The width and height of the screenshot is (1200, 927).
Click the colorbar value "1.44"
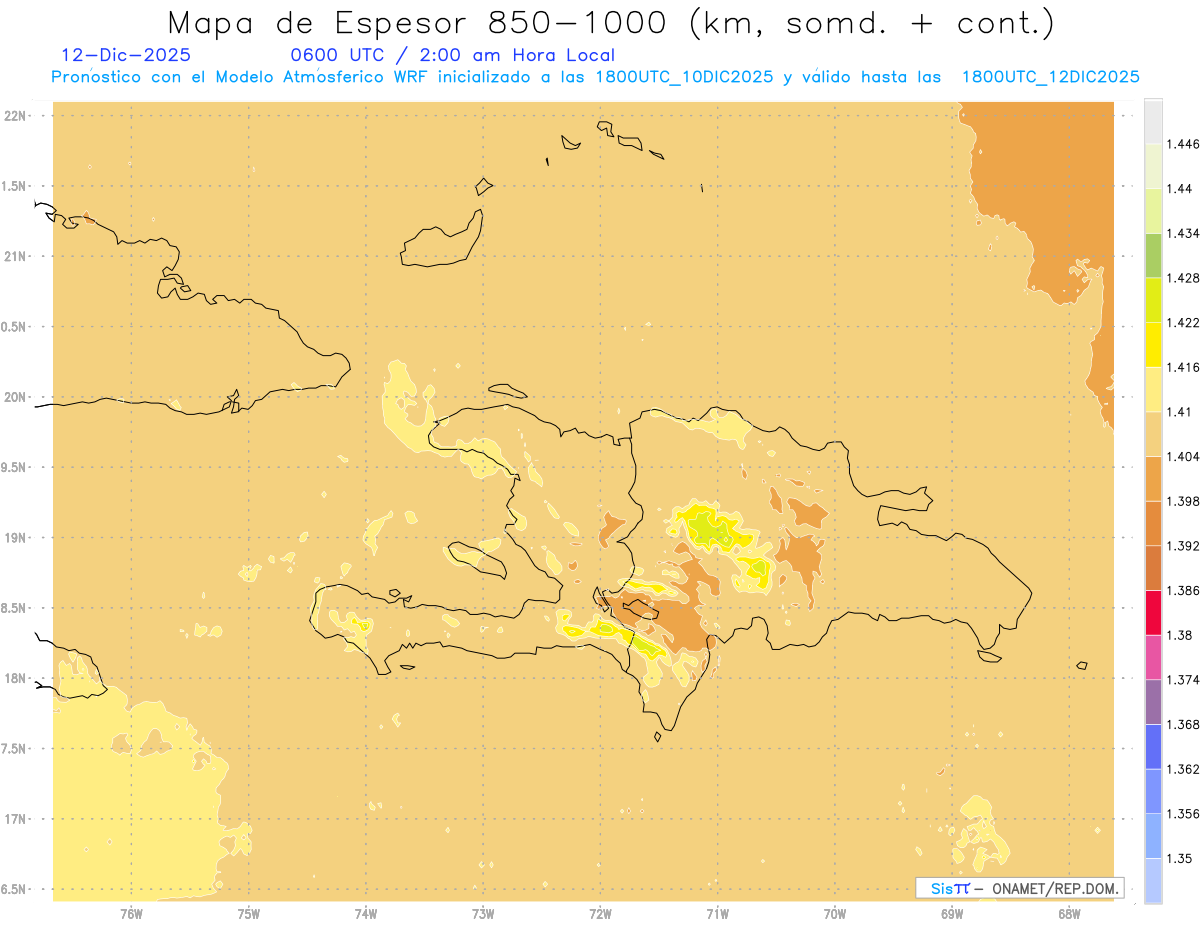(x=1181, y=188)
